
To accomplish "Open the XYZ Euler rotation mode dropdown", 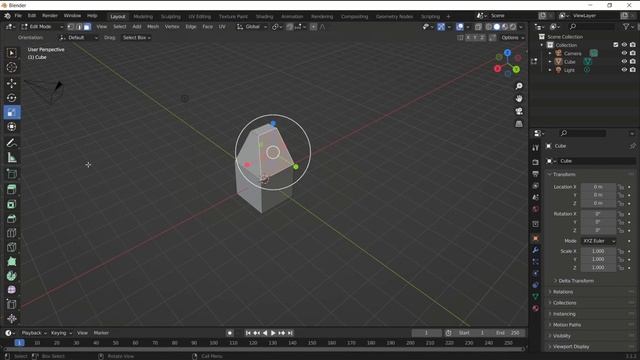I will [598, 241].
